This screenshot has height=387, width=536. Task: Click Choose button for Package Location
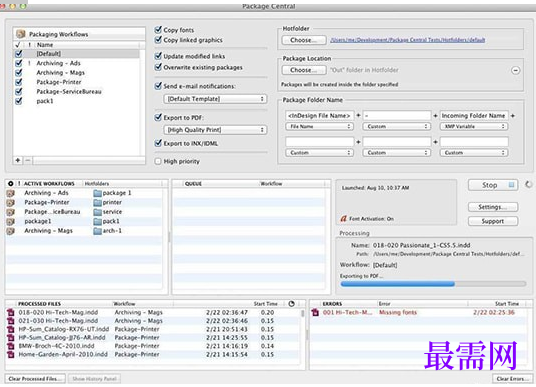click(x=304, y=70)
